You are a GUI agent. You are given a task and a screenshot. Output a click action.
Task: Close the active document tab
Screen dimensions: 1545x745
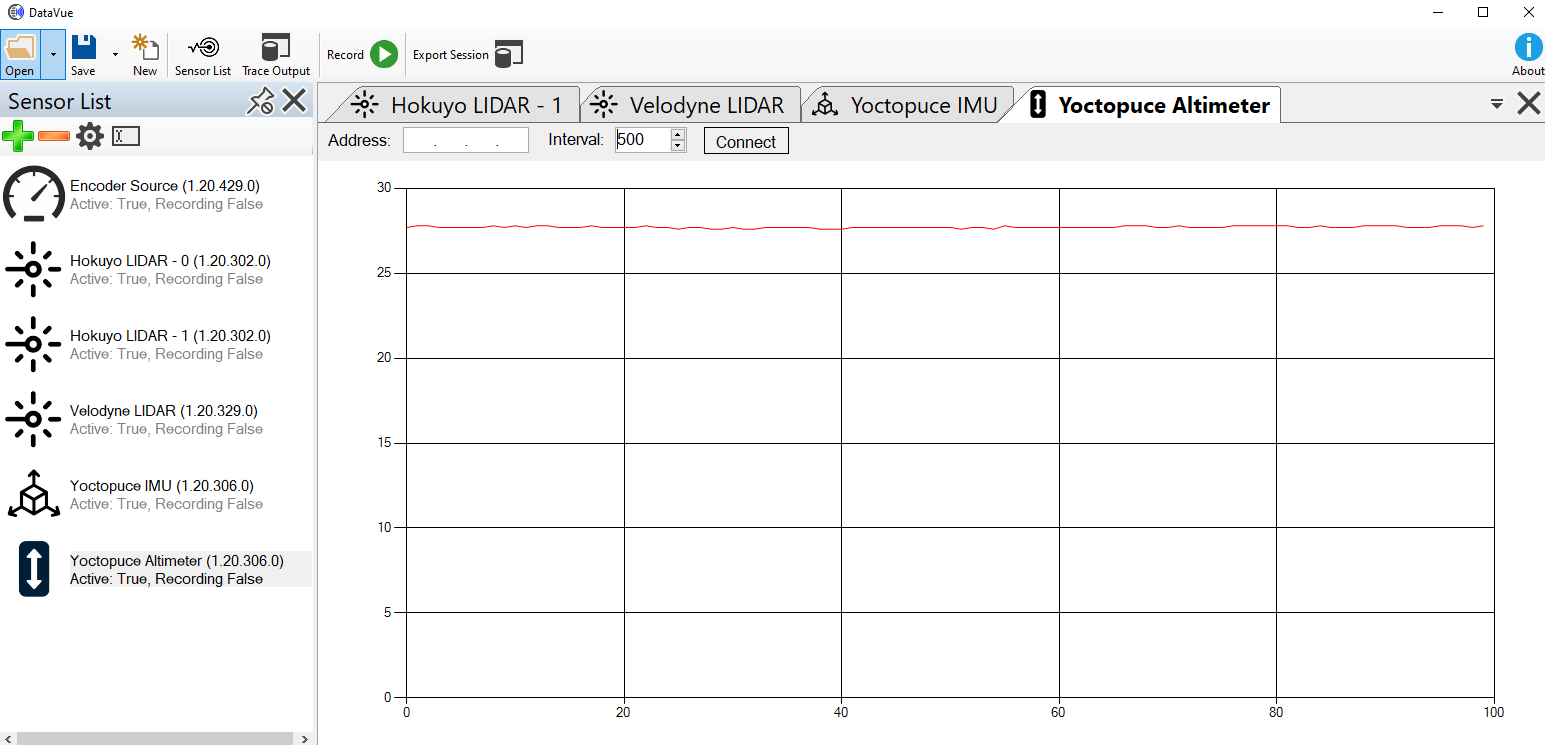tap(1529, 103)
